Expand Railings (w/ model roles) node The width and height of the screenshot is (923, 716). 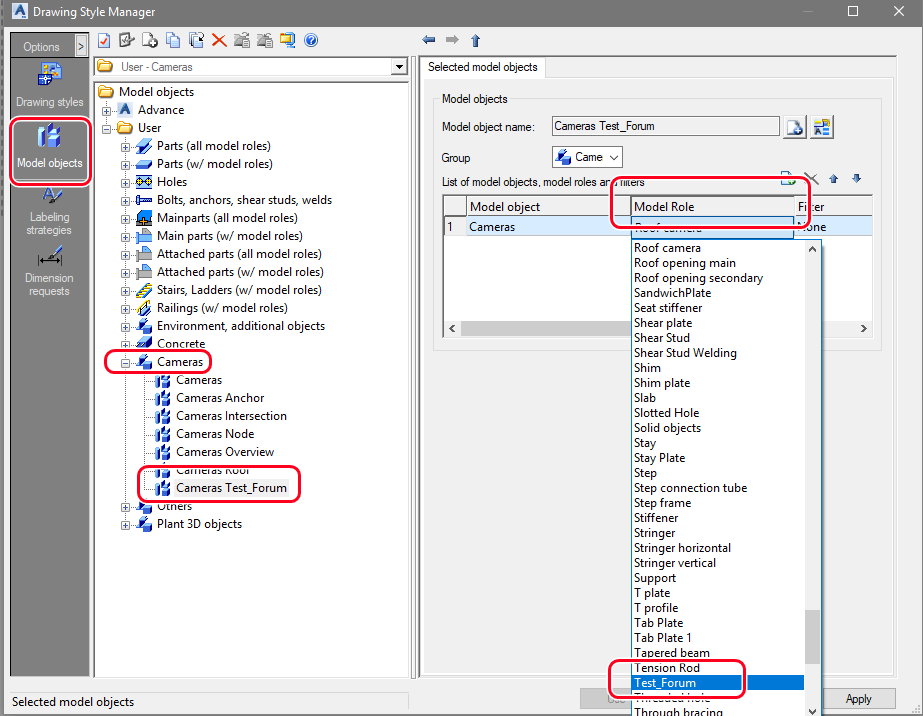125,309
